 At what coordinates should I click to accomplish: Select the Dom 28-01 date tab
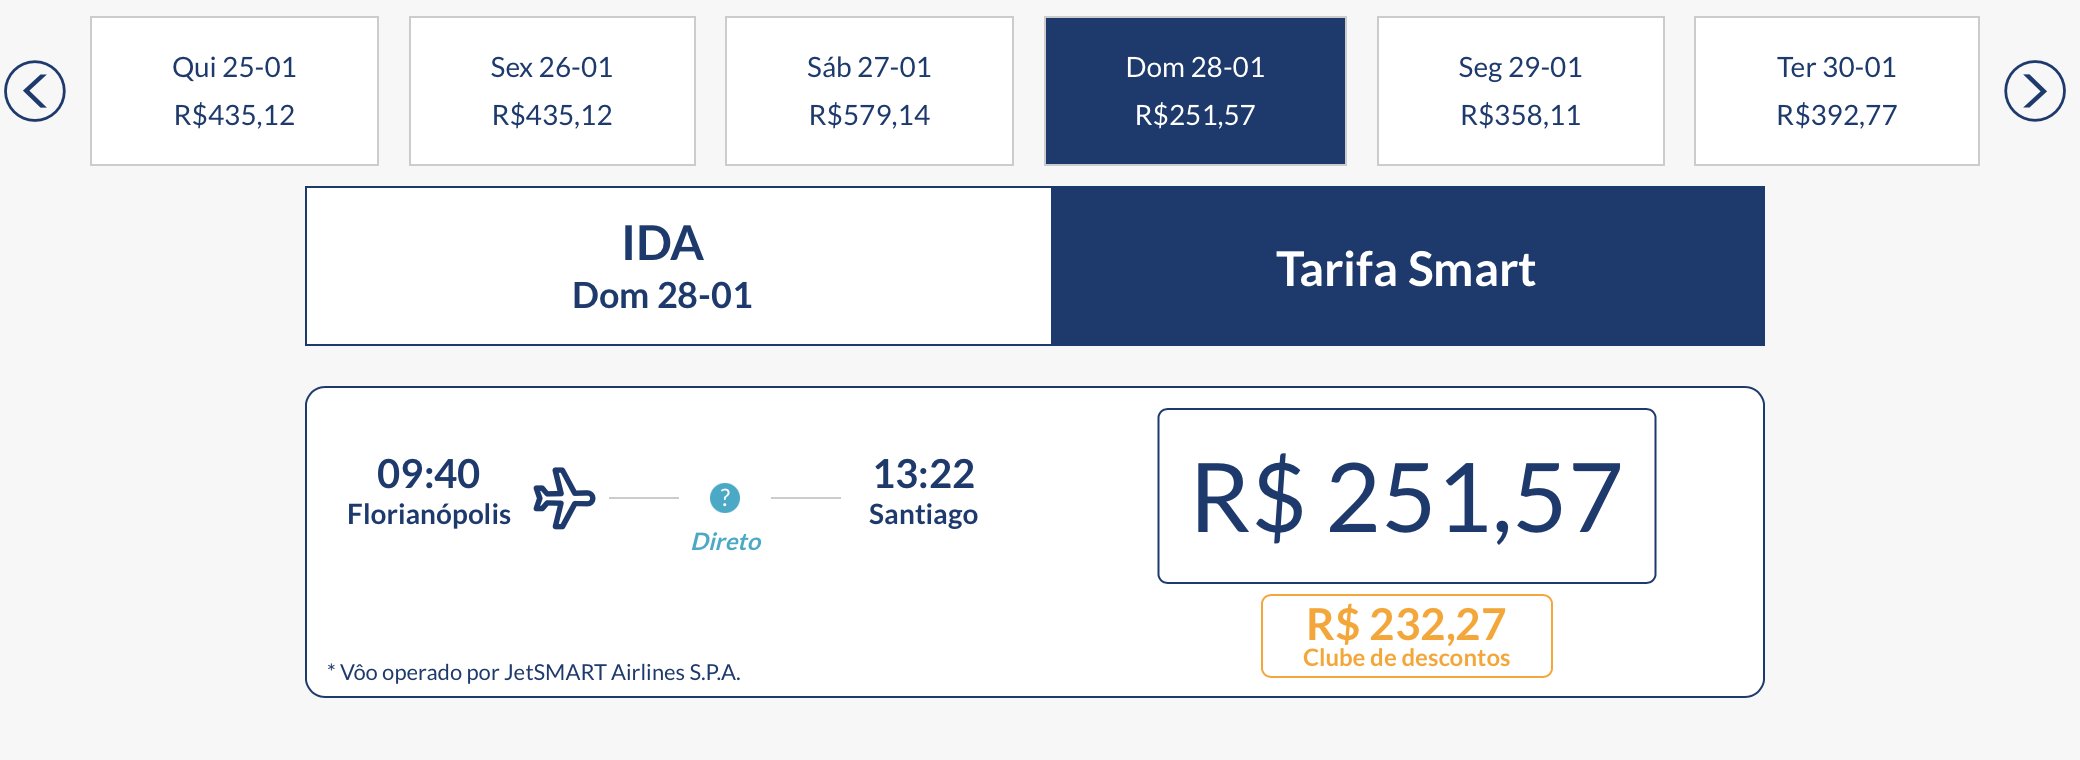[1195, 91]
